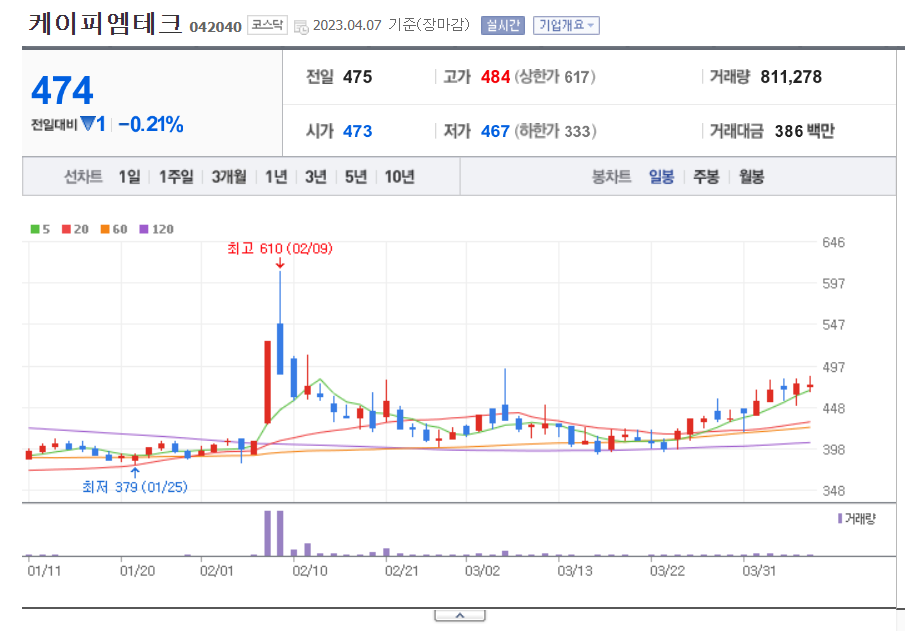Click the 실시간 real-time button
This screenshot has height=631, width=905.
(503, 25)
